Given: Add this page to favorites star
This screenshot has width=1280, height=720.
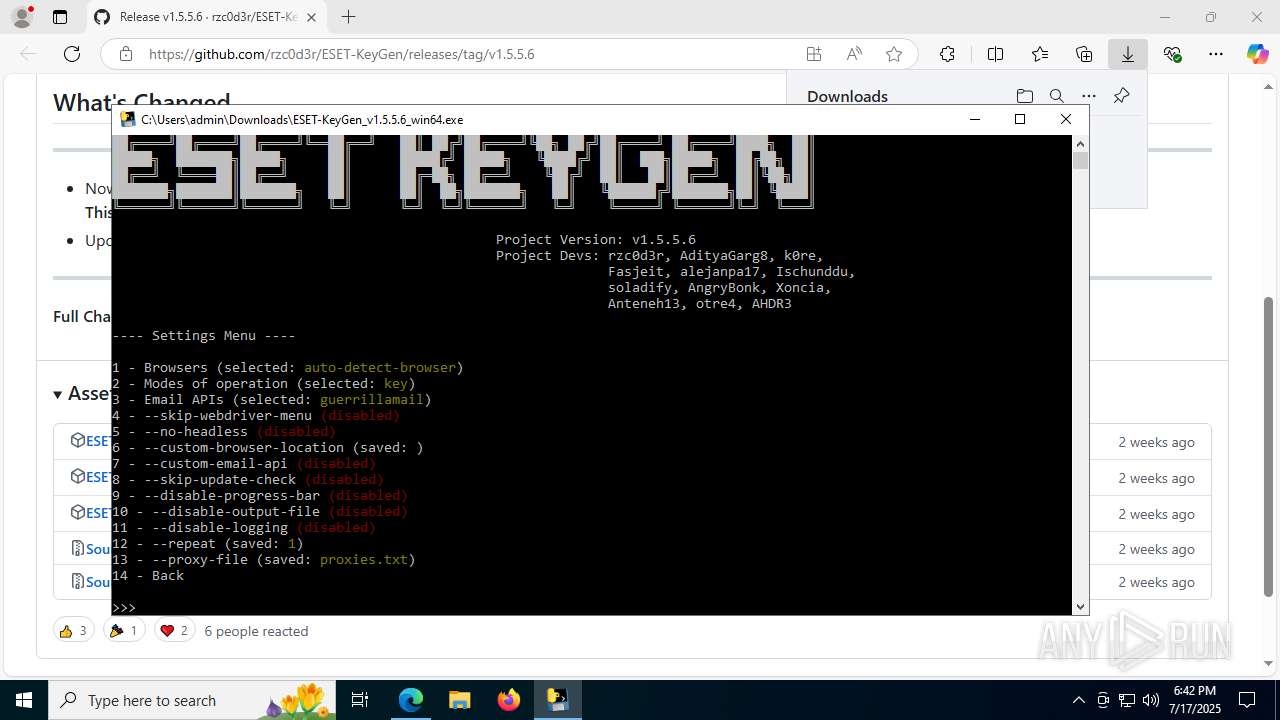Looking at the screenshot, I should point(894,54).
